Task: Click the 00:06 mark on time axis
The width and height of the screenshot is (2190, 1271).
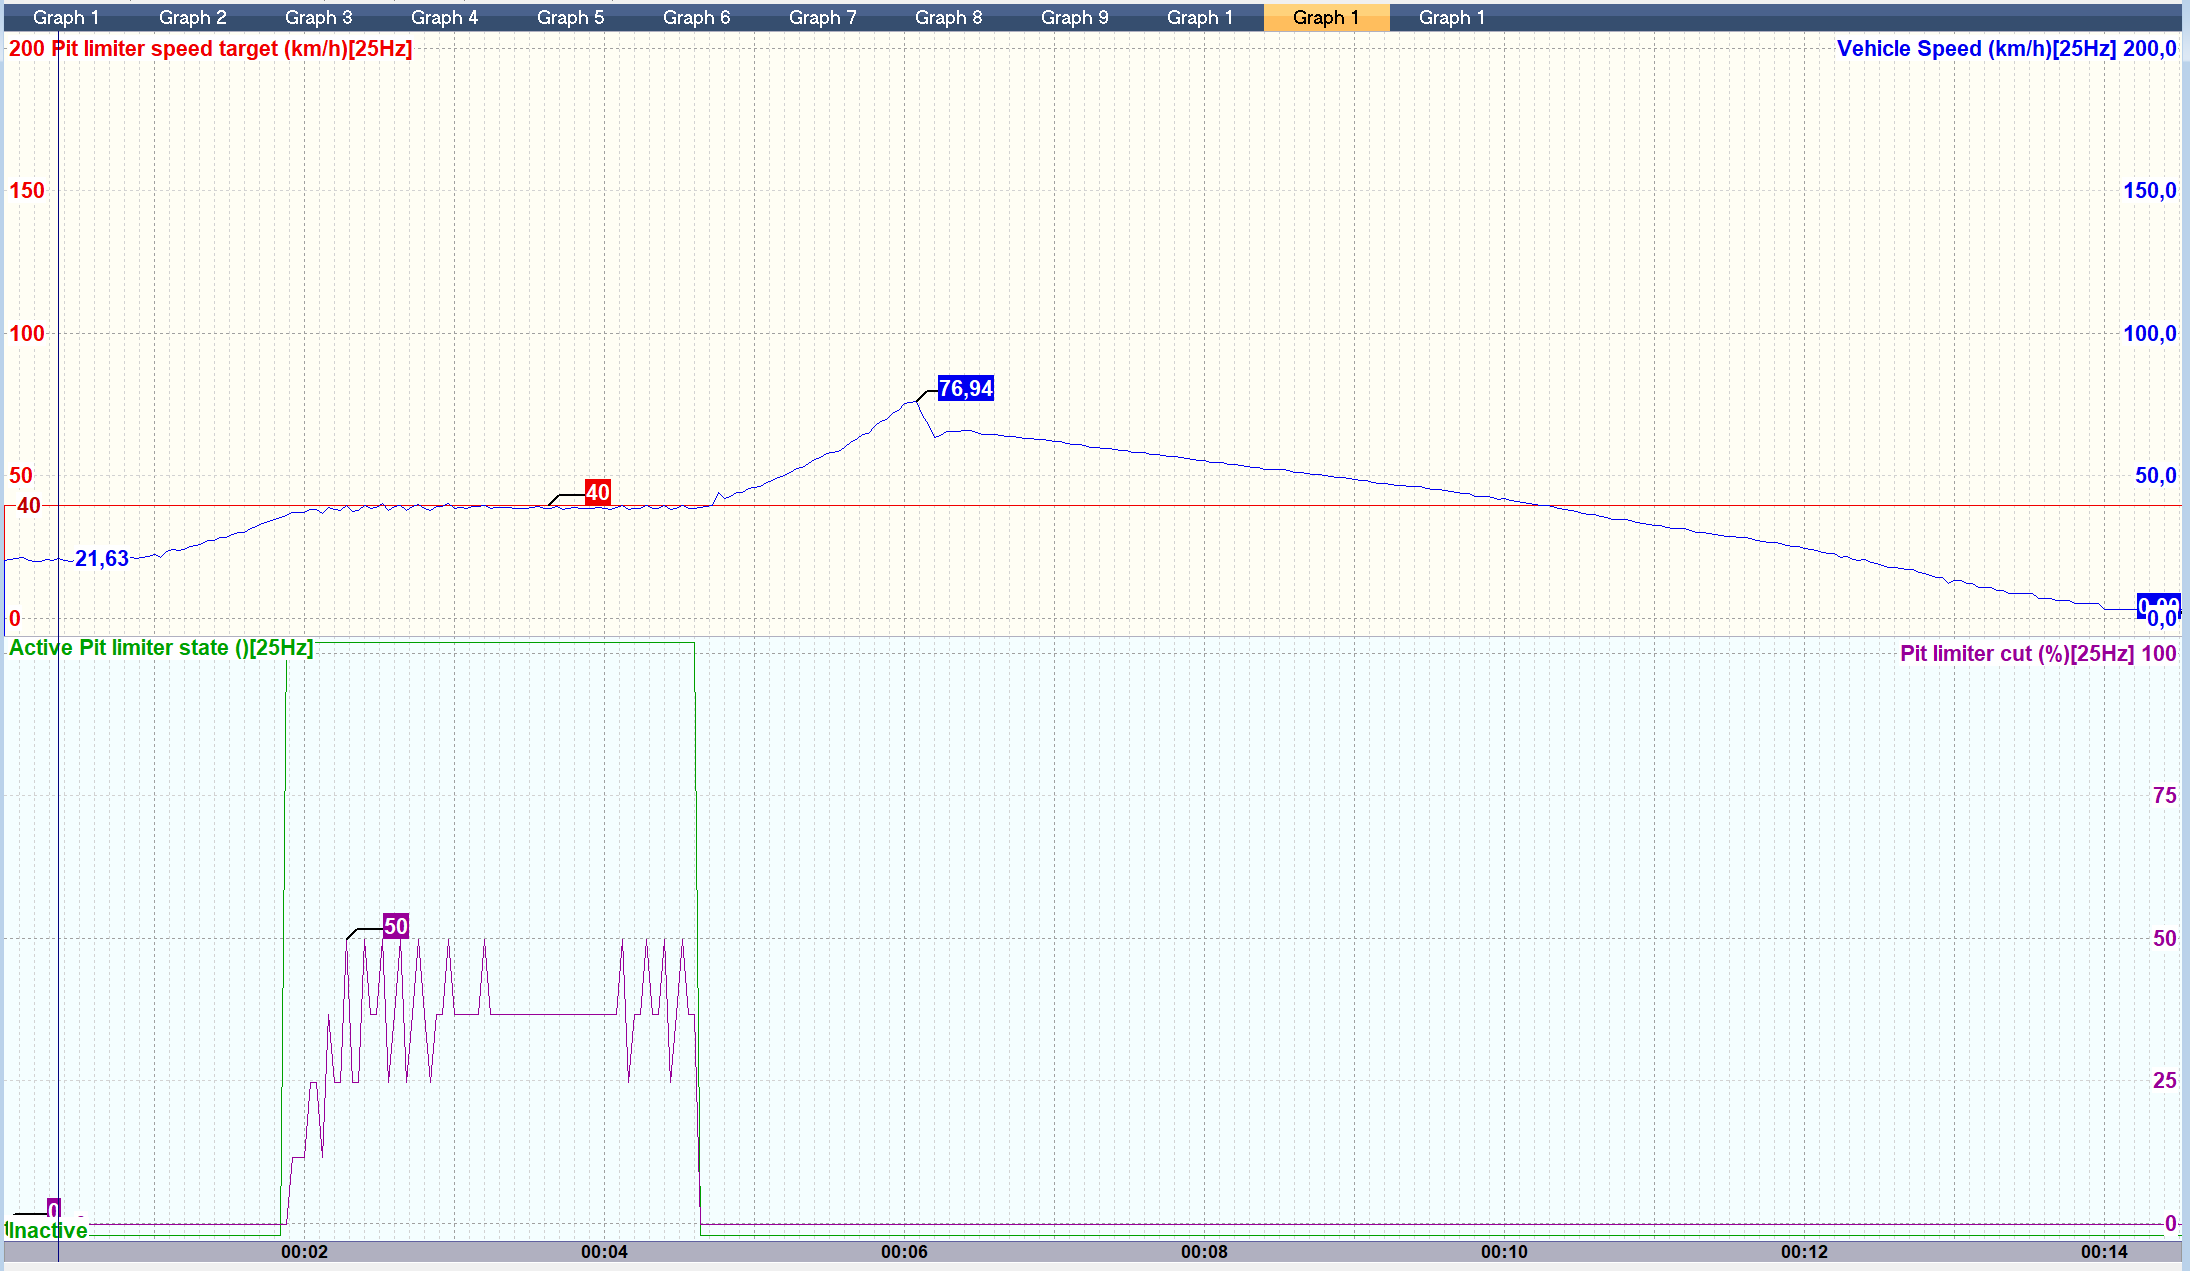Action: 904,1252
